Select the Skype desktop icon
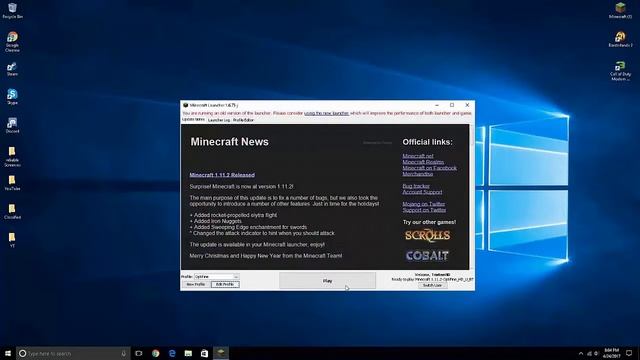Viewport: 640px width, 360px height. (12, 97)
